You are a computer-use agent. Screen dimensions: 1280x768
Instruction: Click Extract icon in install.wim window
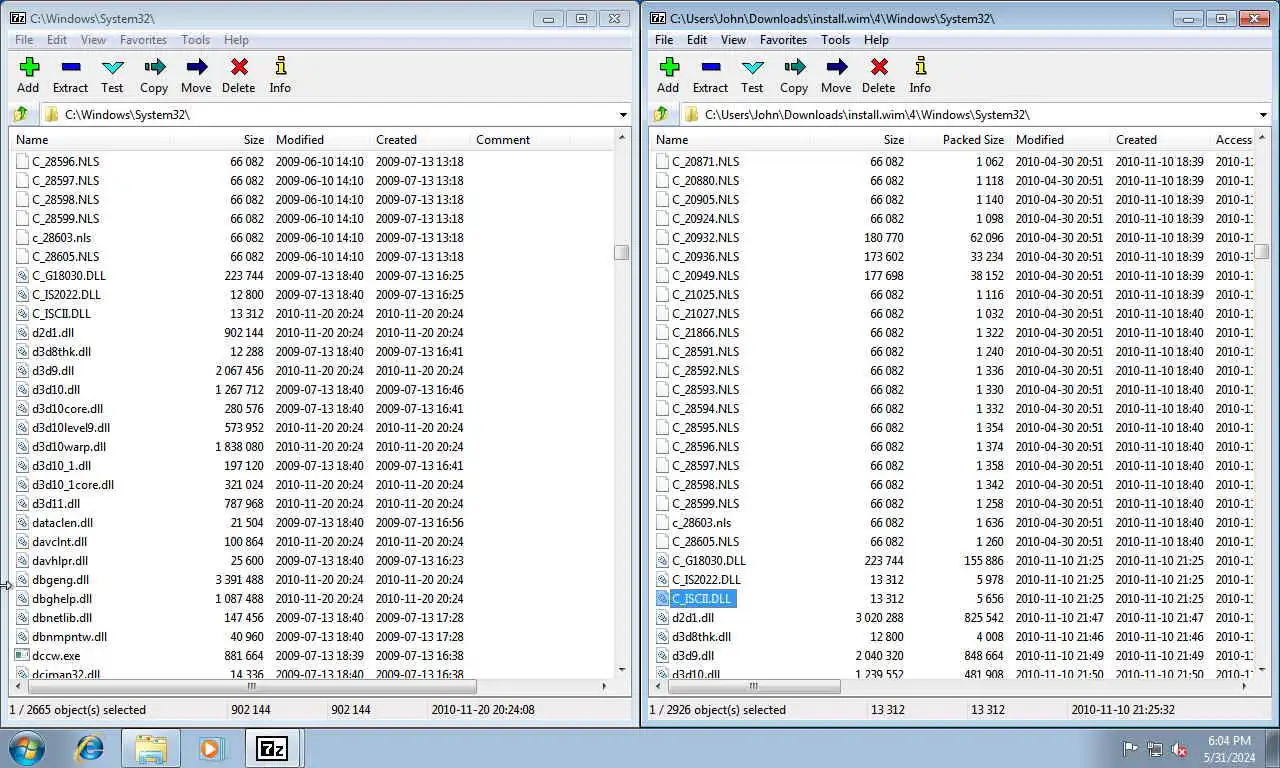(x=710, y=67)
